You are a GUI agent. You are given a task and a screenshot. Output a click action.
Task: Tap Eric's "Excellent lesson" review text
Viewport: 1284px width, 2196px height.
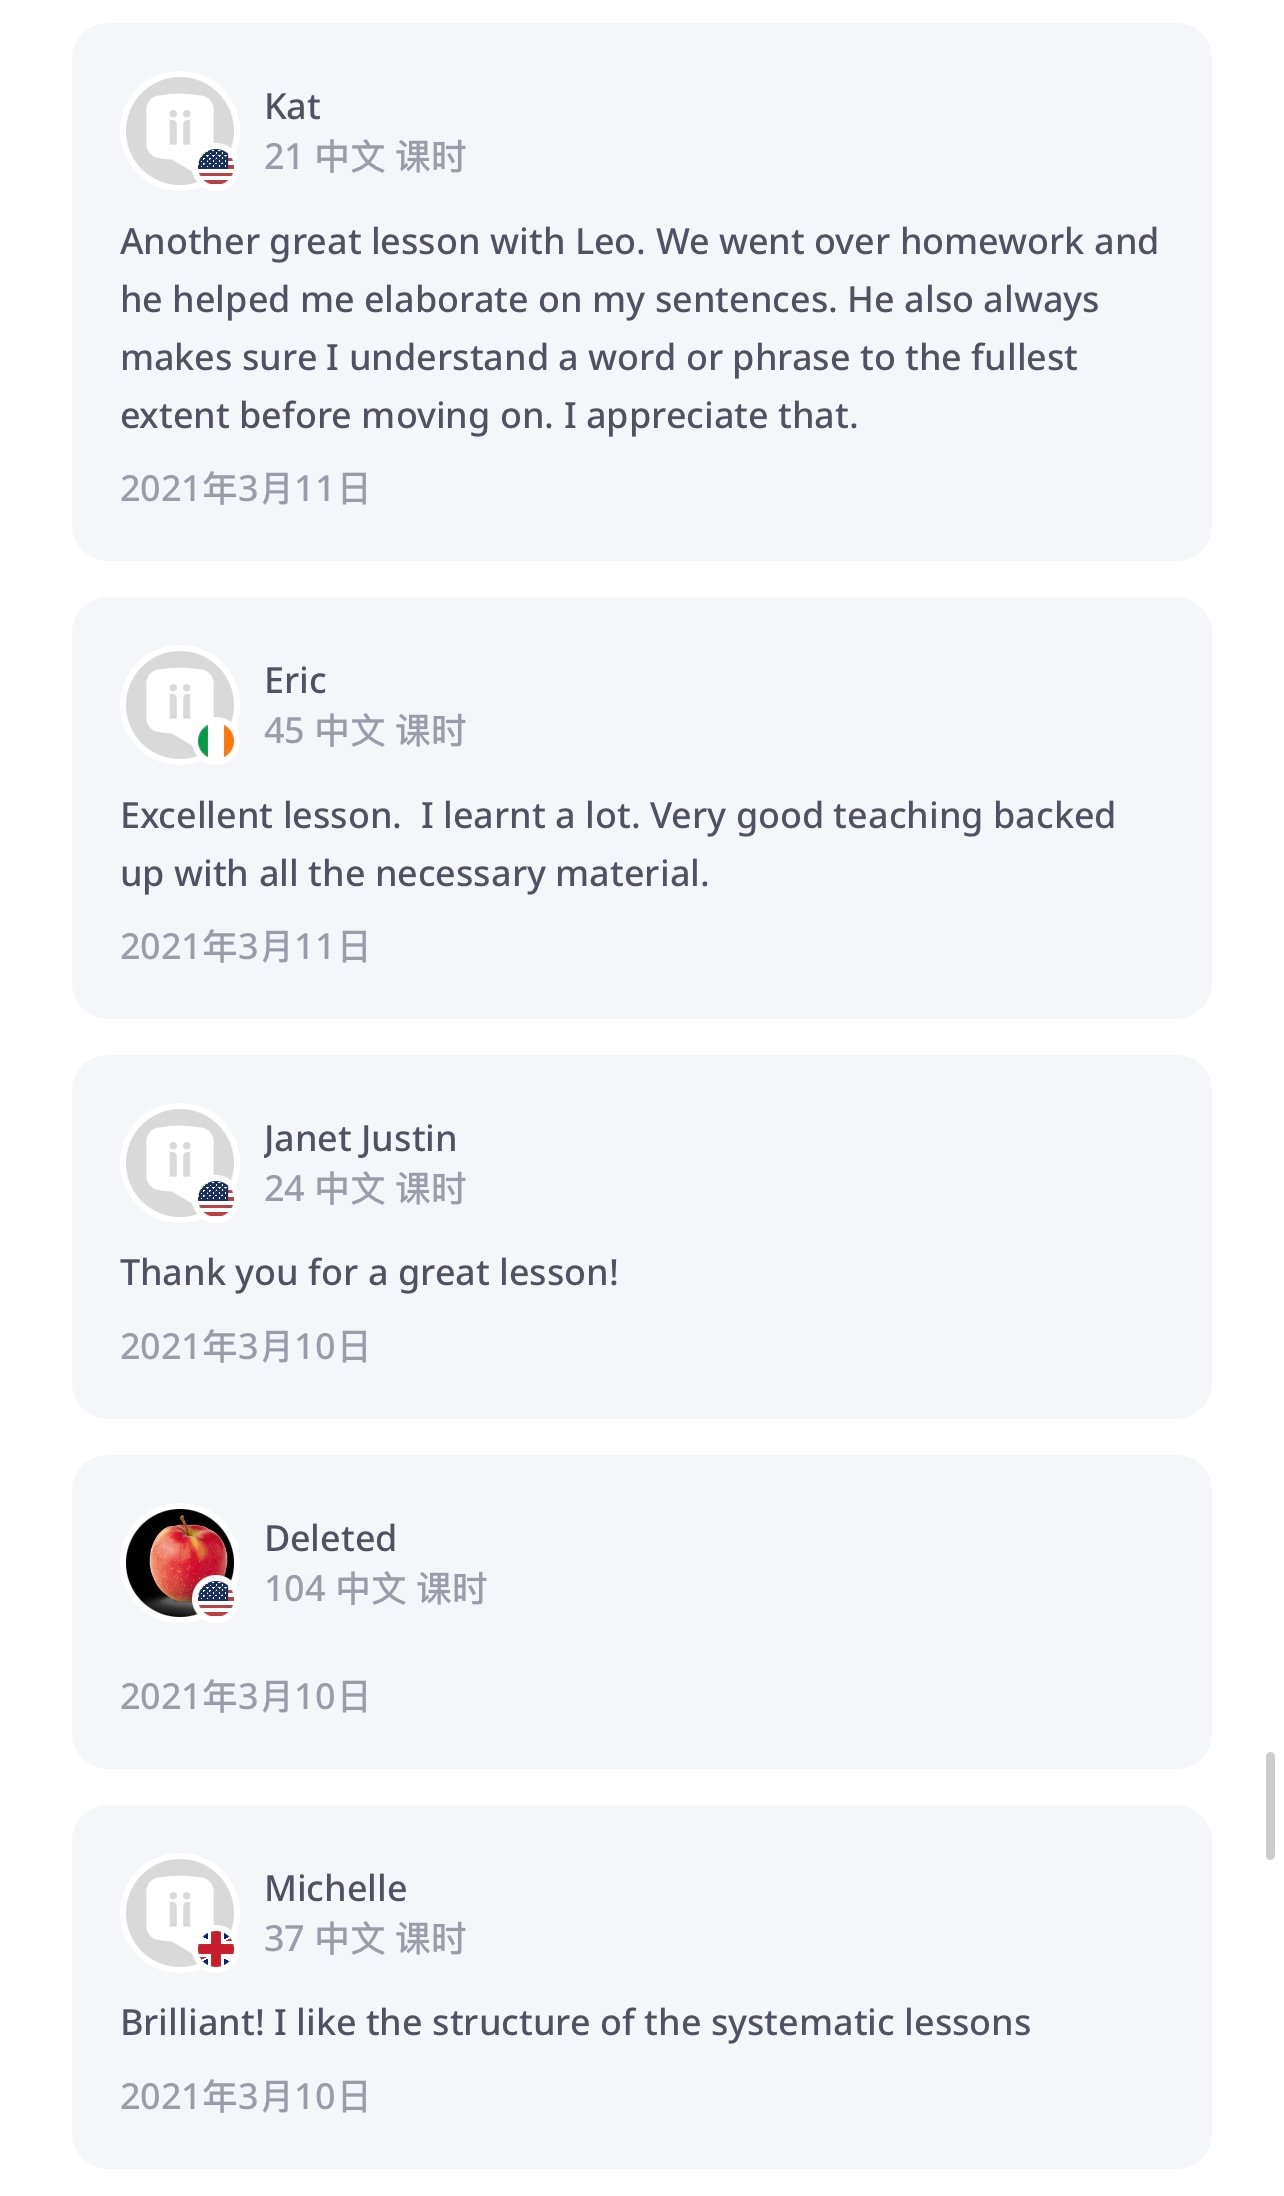tap(616, 844)
